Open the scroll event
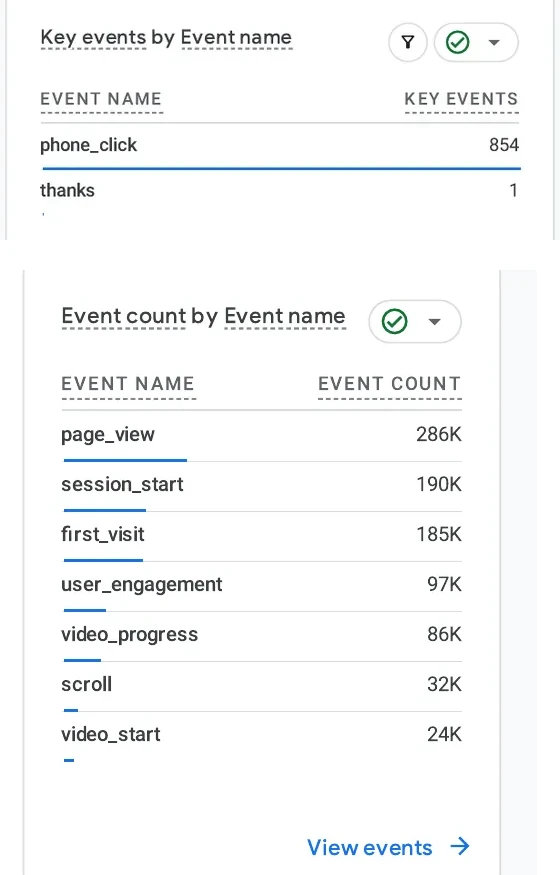This screenshot has height=875, width=560. pyautogui.click(x=262, y=685)
